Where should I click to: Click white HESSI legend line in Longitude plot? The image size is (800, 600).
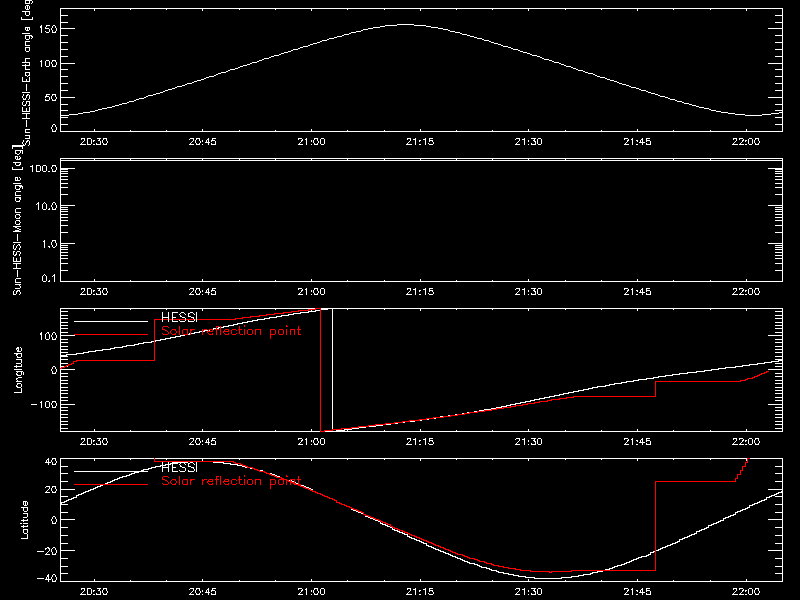coord(111,321)
